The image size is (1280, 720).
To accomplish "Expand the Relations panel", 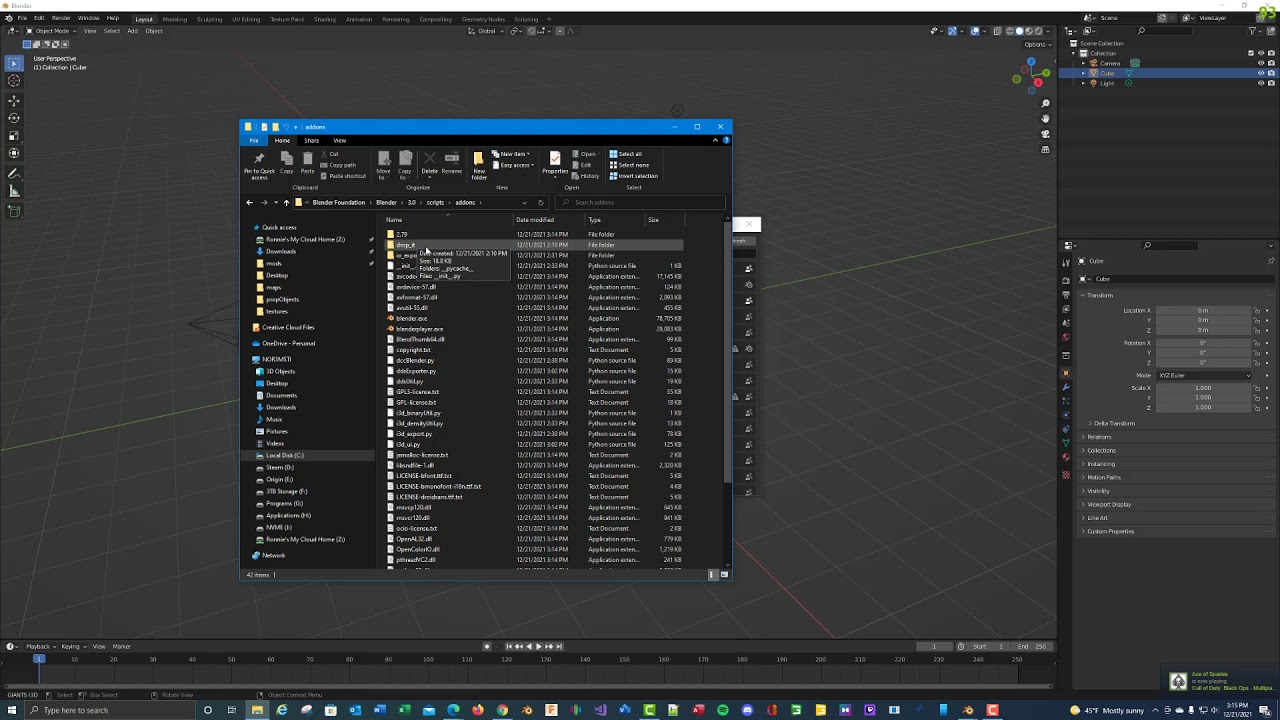I will (1098, 437).
